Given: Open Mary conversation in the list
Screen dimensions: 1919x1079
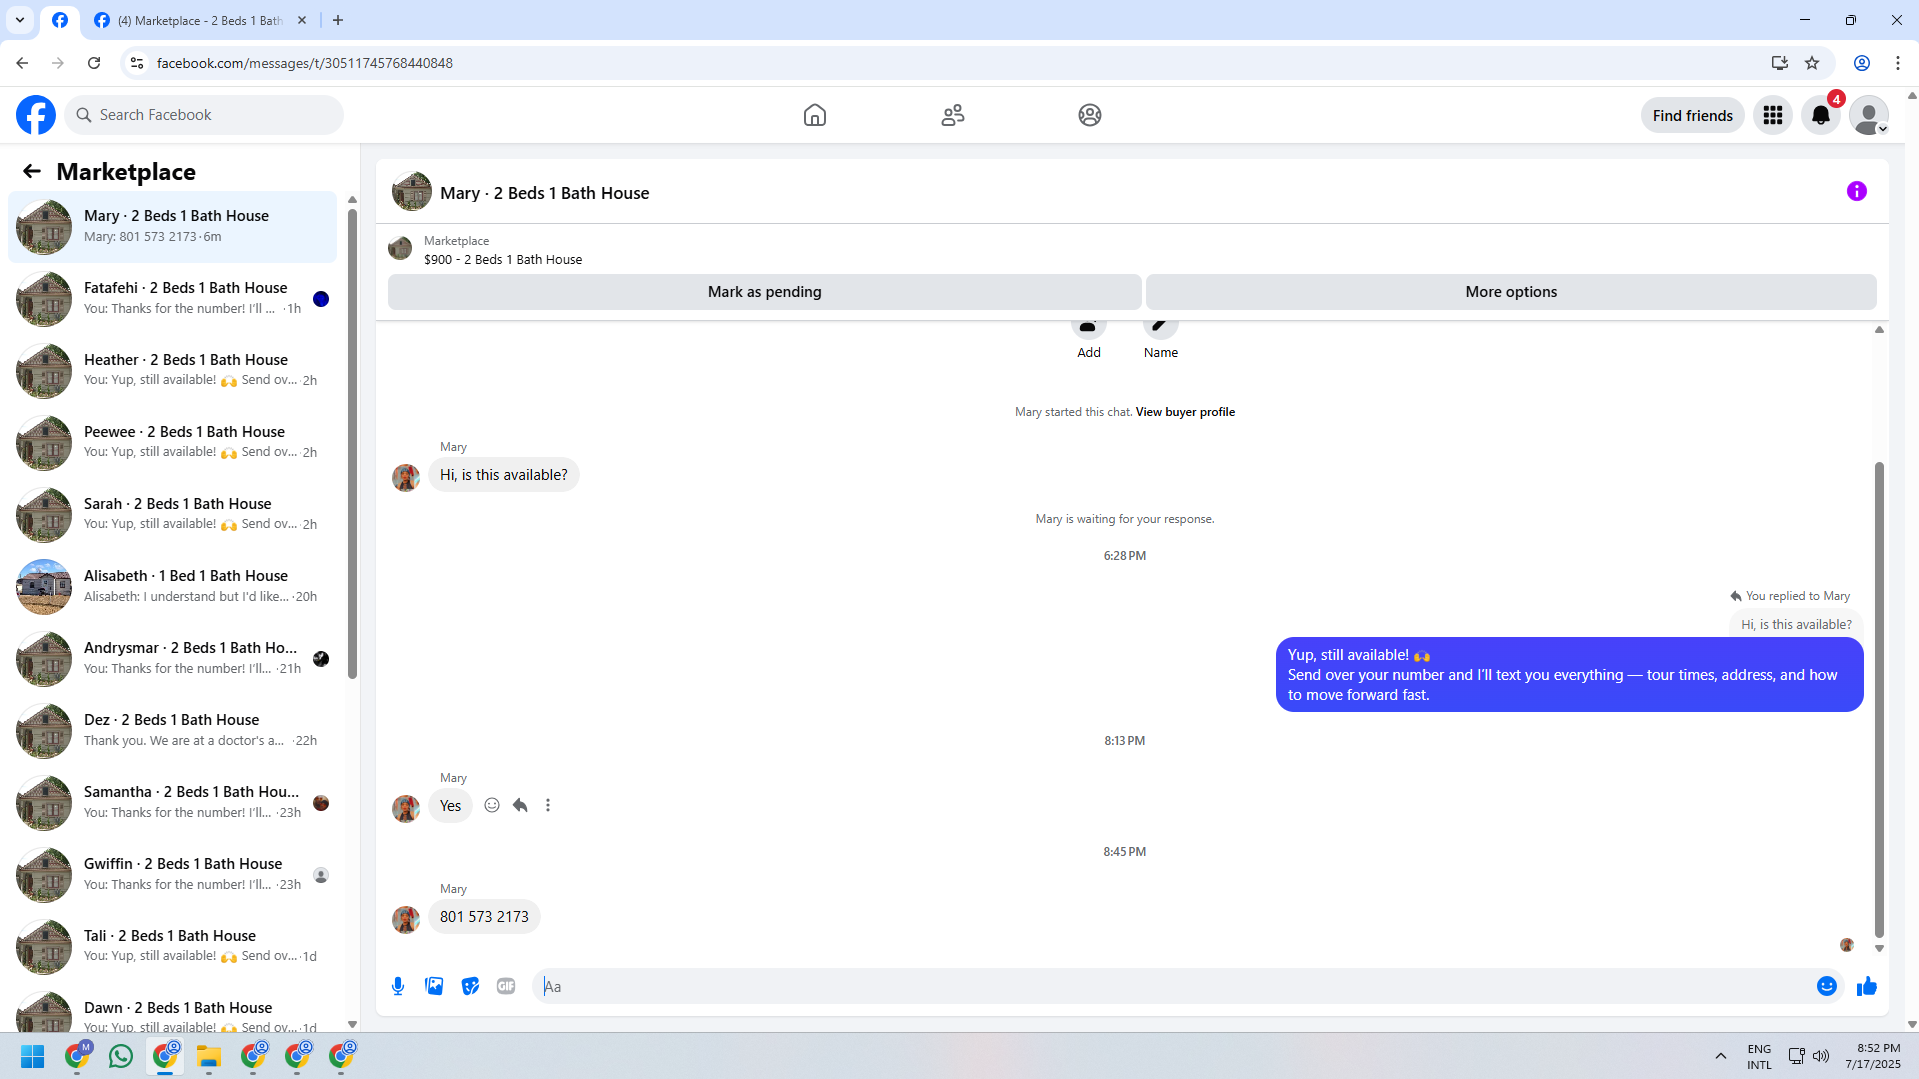Looking at the screenshot, I should click(x=172, y=226).
